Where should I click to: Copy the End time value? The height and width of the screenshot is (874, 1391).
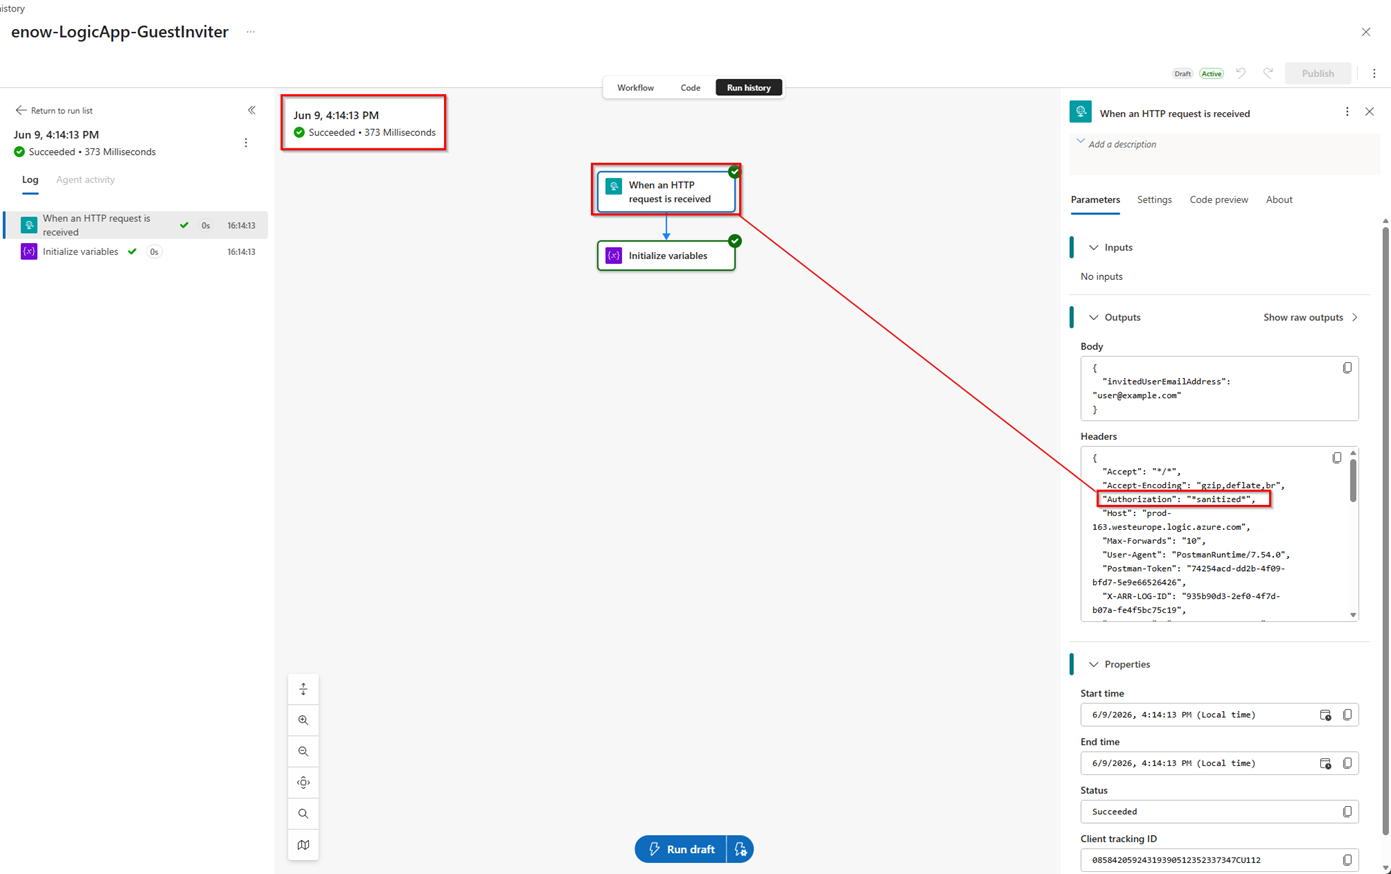click(1347, 764)
